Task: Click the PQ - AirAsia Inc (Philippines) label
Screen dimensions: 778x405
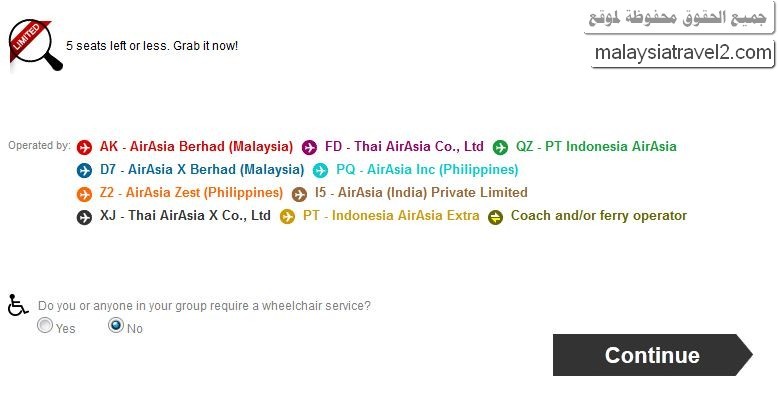Action: click(x=427, y=169)
